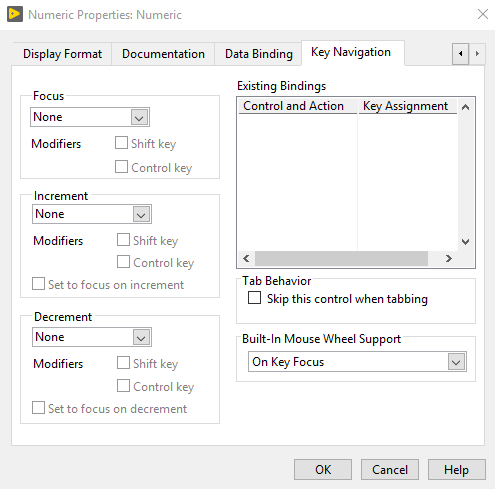Close the Numeric Properties dialog
The image size is (495, 489).
[483, 14]
